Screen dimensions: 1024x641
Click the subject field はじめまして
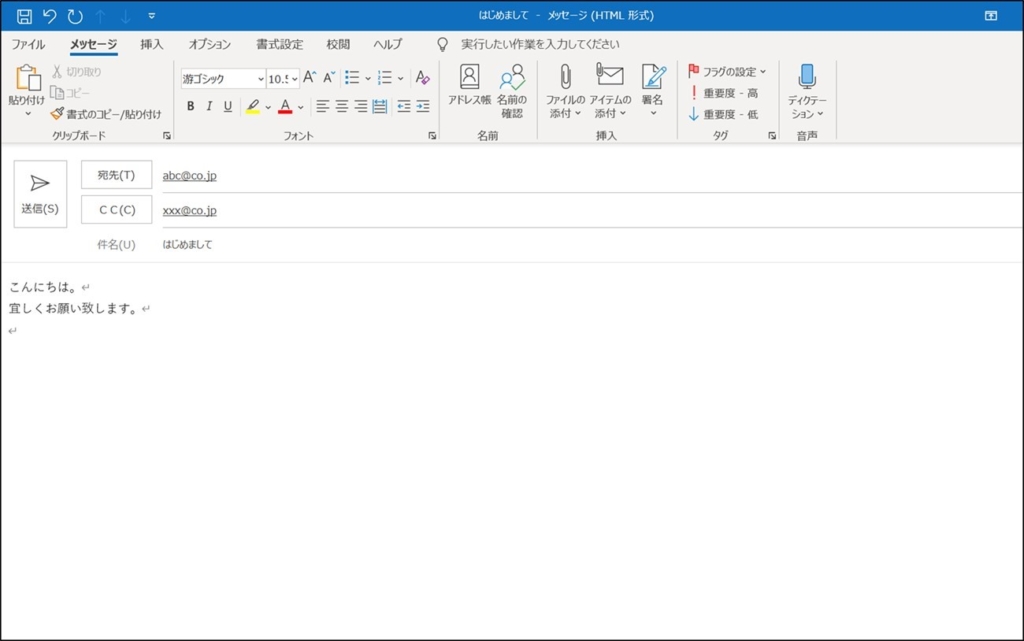[x=591, y=245]
